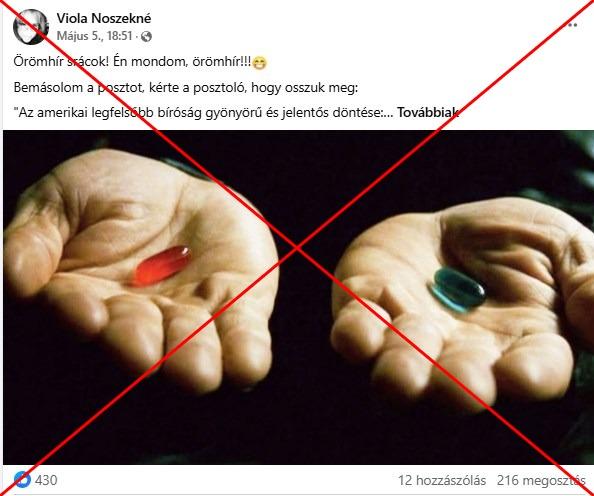Image resolution: width=594 pixels, height=496 pixels.
Task: Click the red pill in the photo
Action: (162, 265)
